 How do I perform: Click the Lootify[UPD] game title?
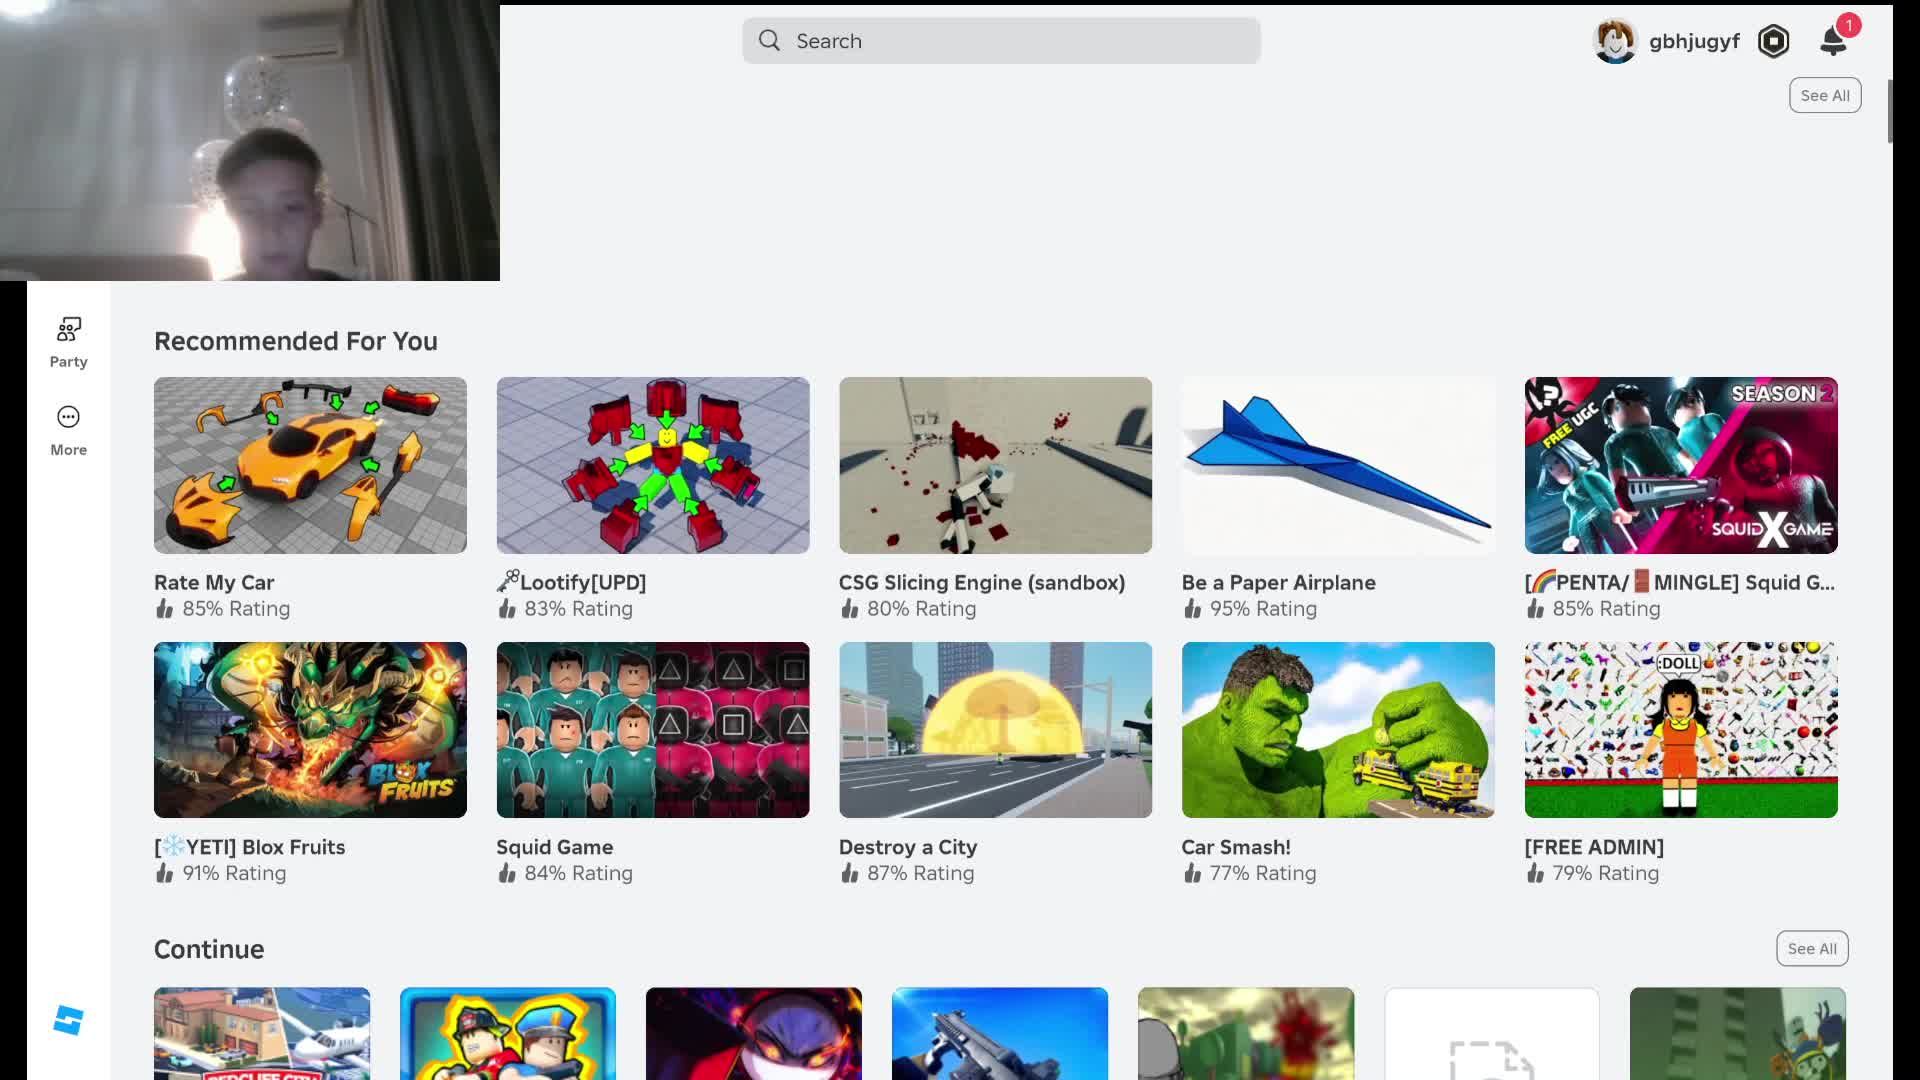[x=582, y=582]
